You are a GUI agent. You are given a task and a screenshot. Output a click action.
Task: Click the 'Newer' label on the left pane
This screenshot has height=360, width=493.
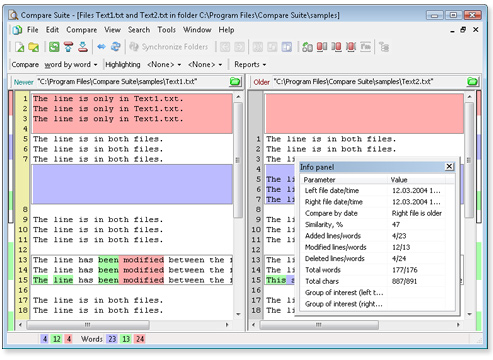(x=24, y=82)
